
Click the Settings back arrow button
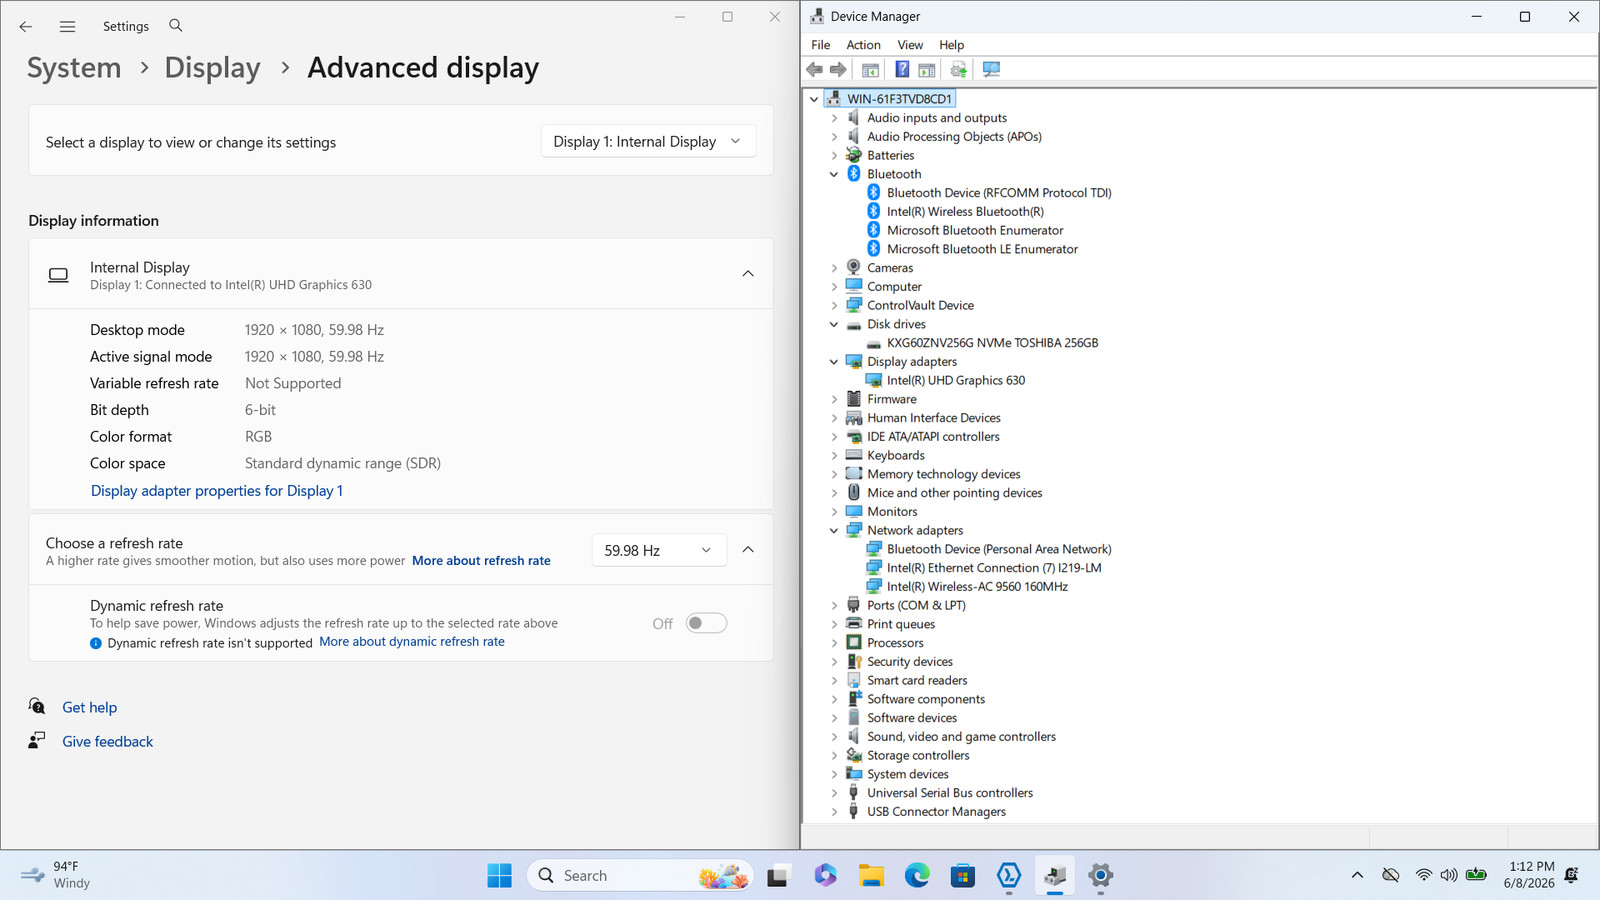click(26, 26)
